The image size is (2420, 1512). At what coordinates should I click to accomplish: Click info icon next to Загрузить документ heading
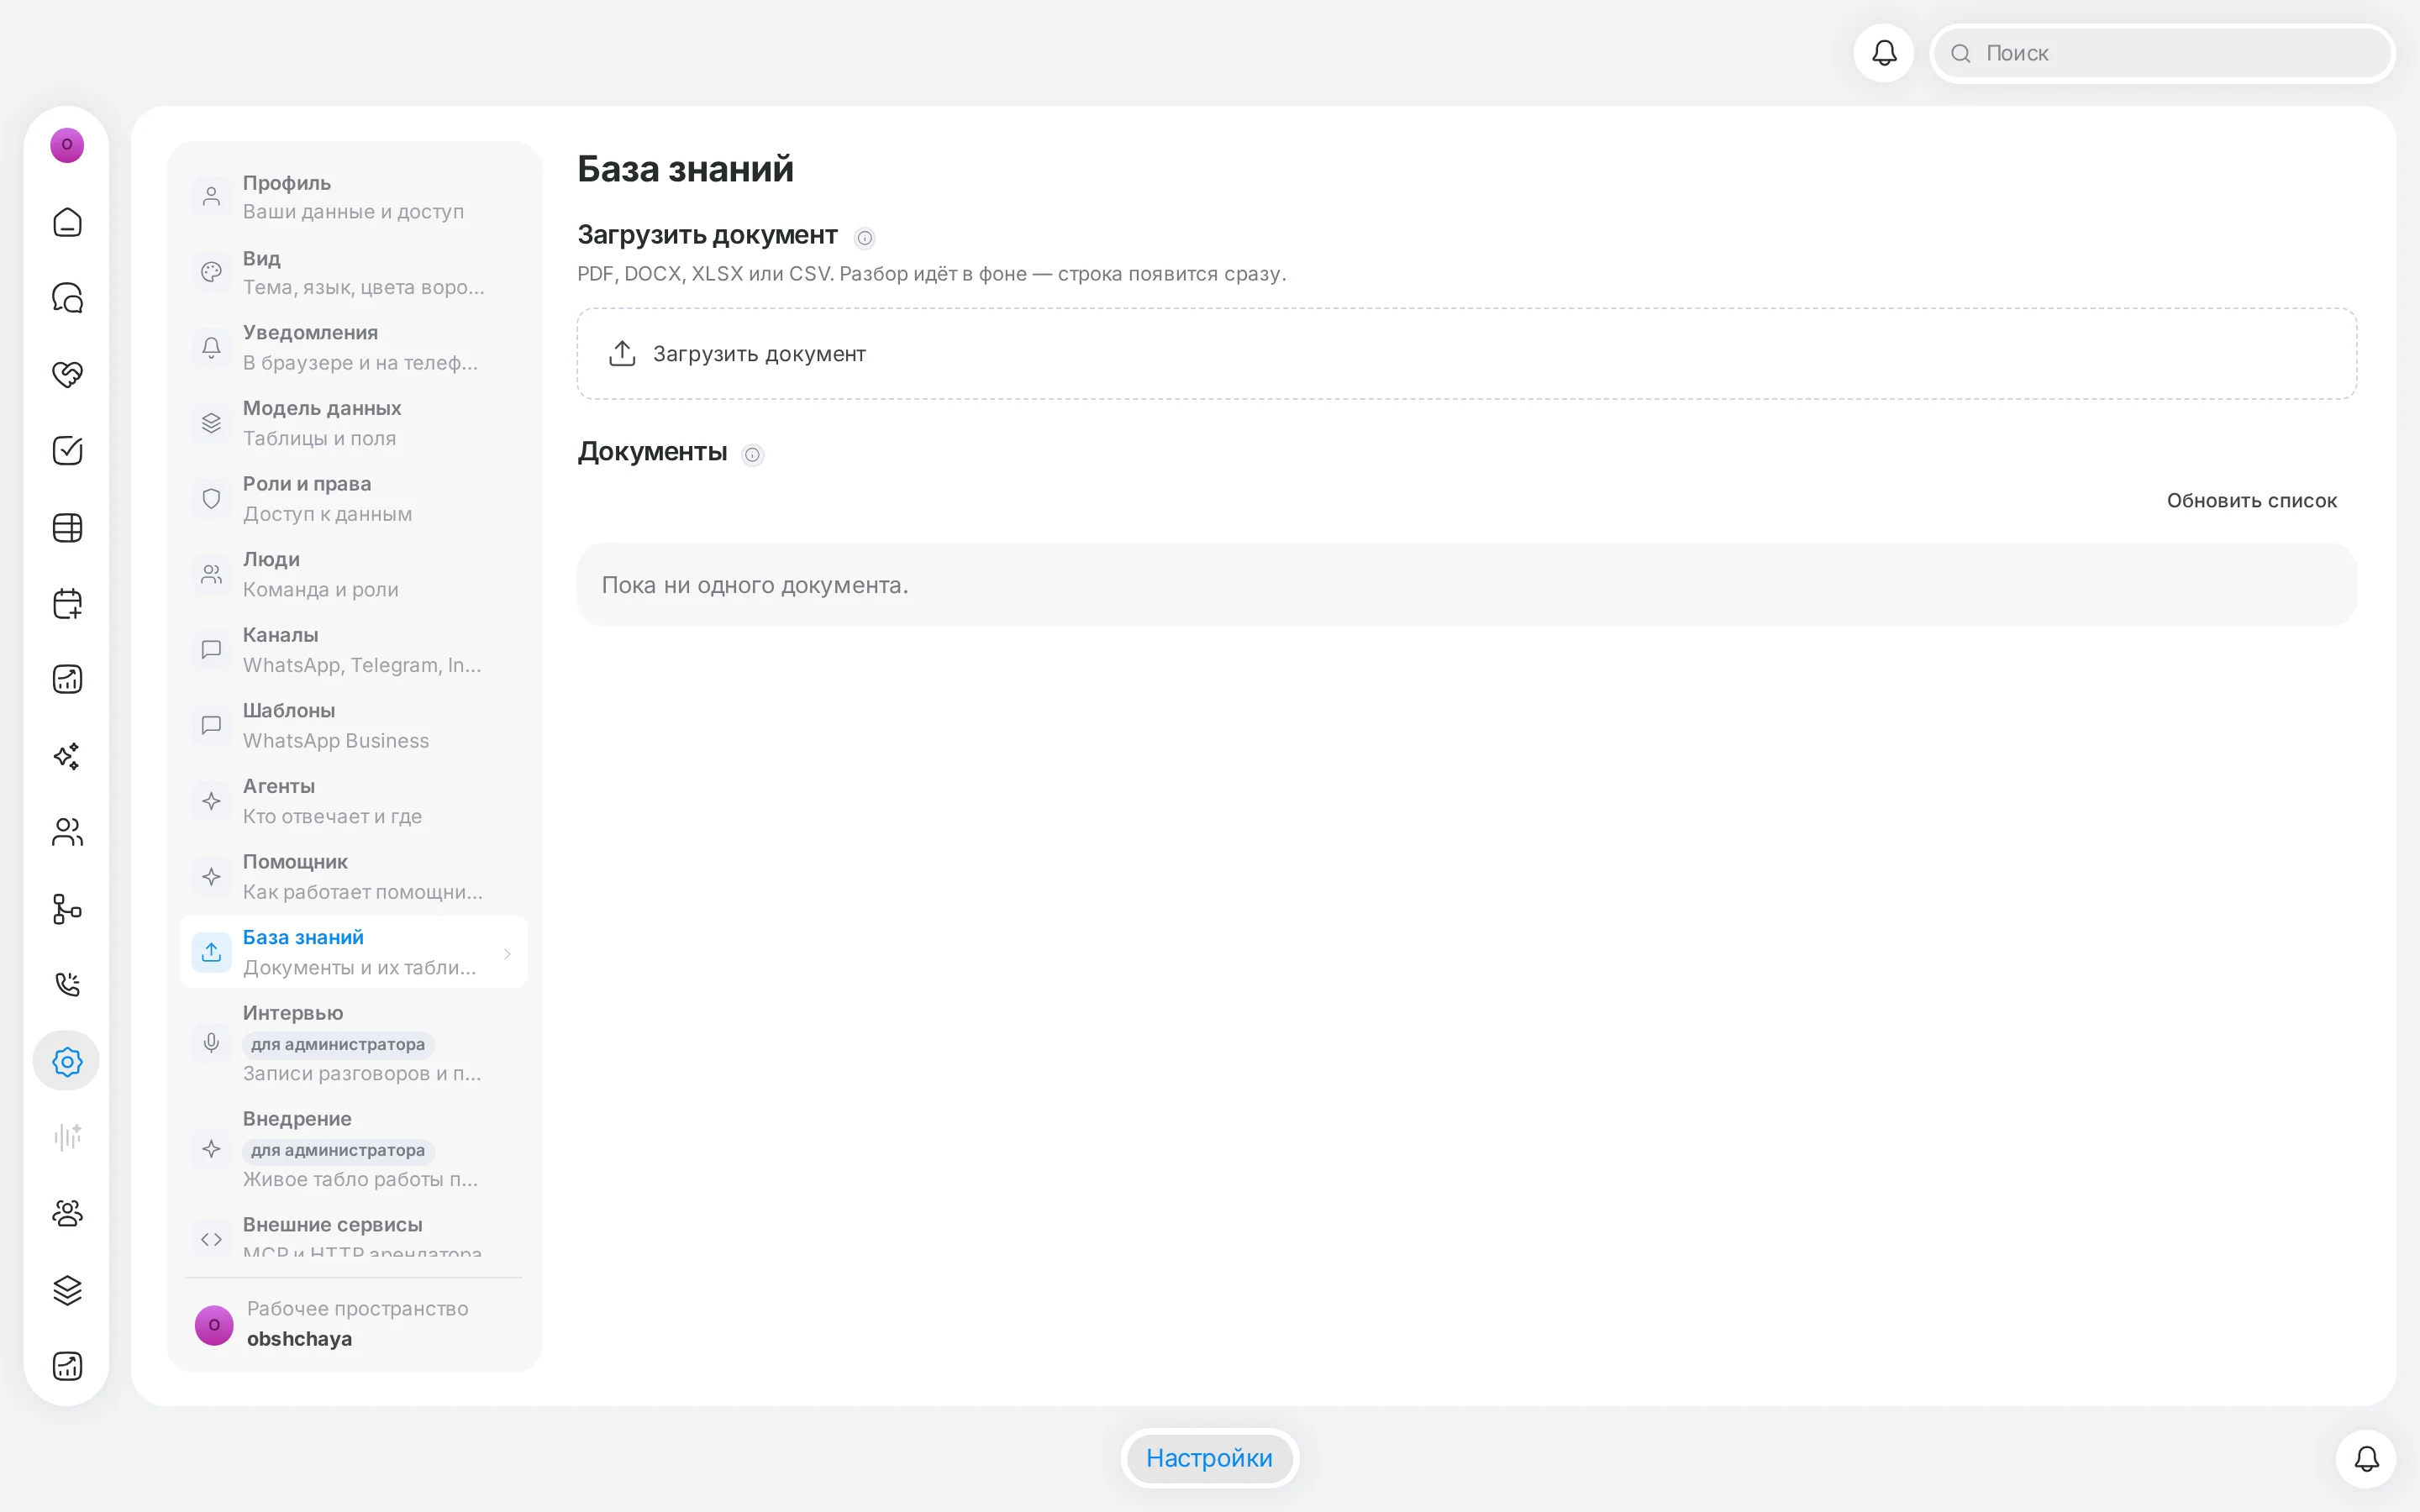865,237
